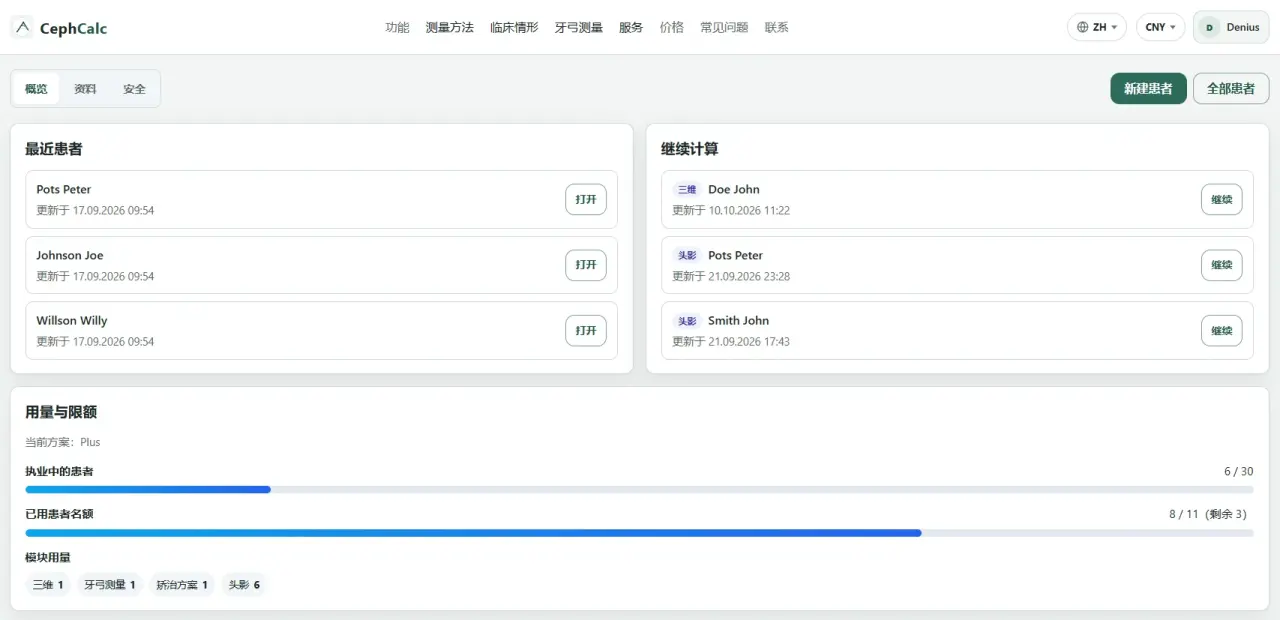This screenshot has width=1280, height=620.
Task: Click the 头影 badge beside Smith John
Action: (687, 321)
